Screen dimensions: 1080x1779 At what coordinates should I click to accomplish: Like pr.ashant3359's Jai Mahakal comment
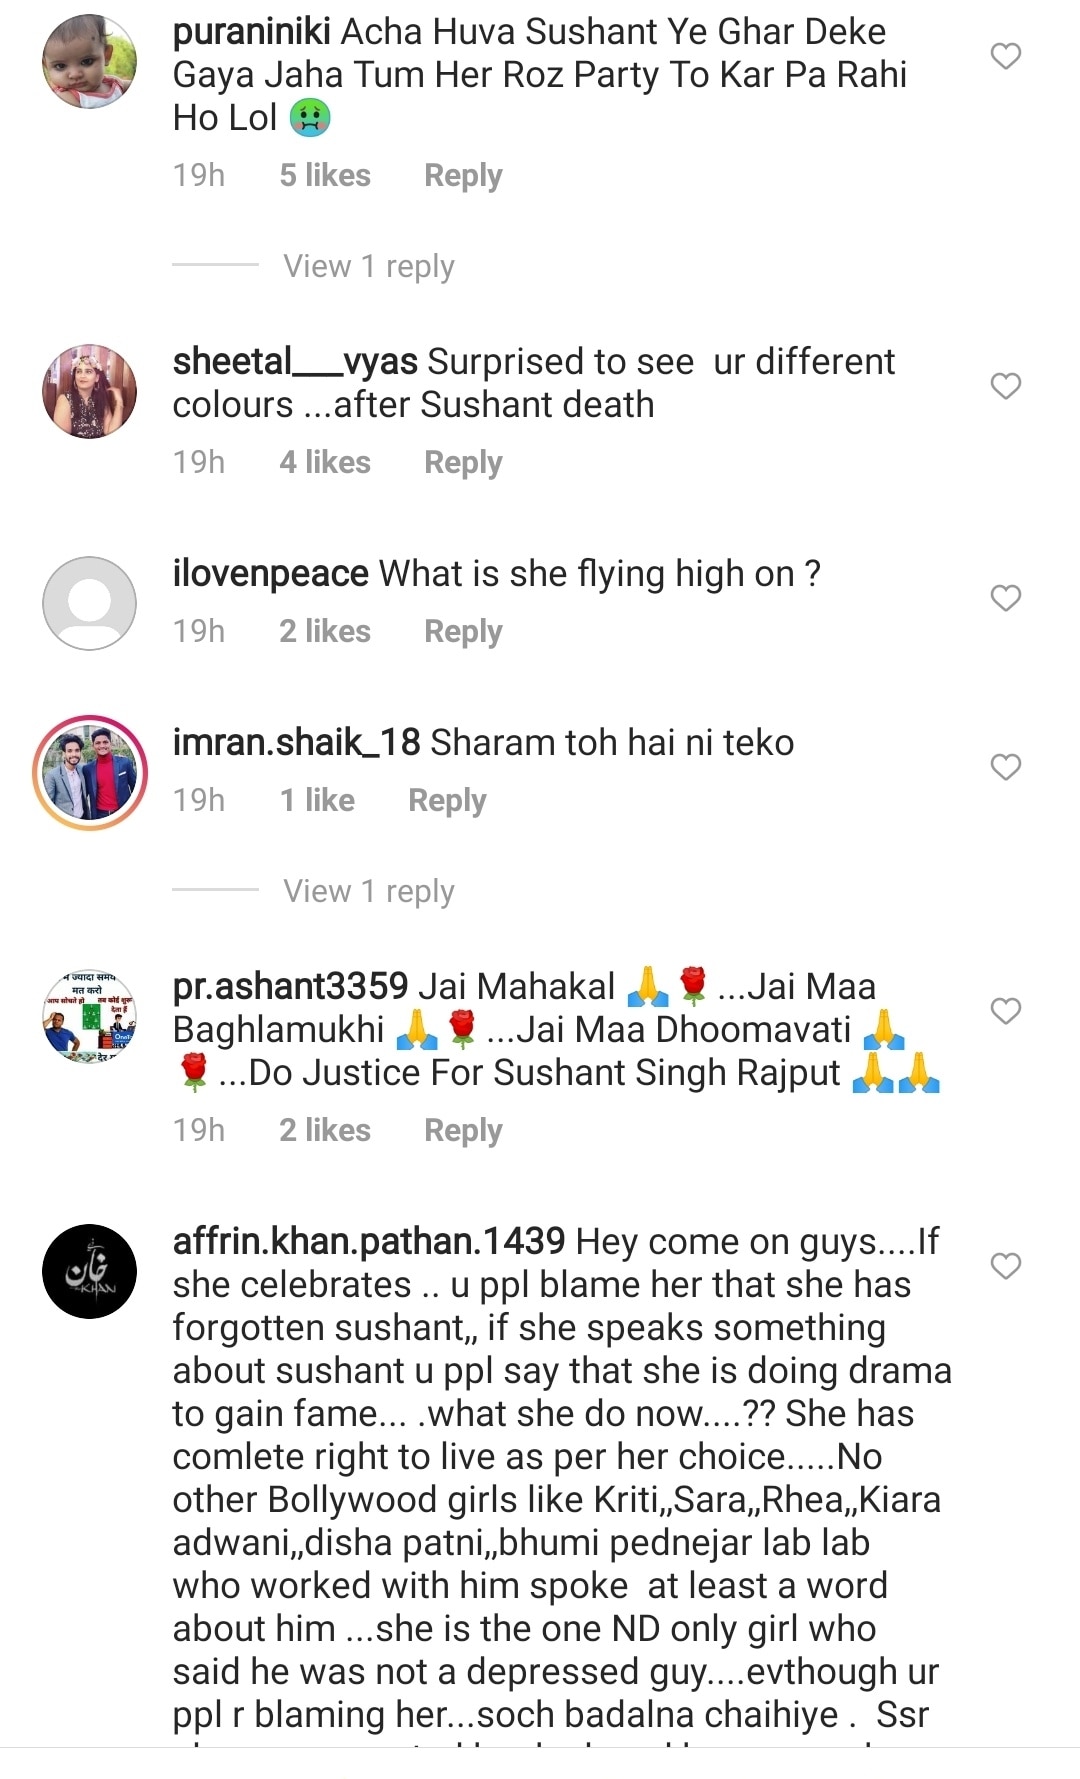coord(1005,1011)
